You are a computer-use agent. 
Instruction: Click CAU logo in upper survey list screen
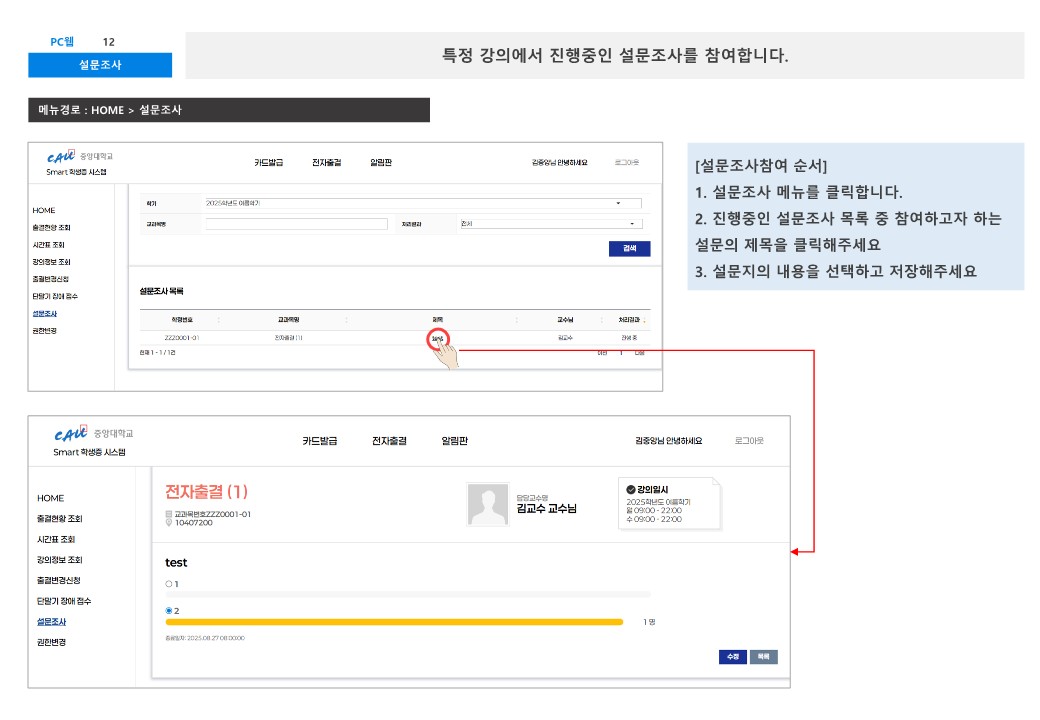60,156
